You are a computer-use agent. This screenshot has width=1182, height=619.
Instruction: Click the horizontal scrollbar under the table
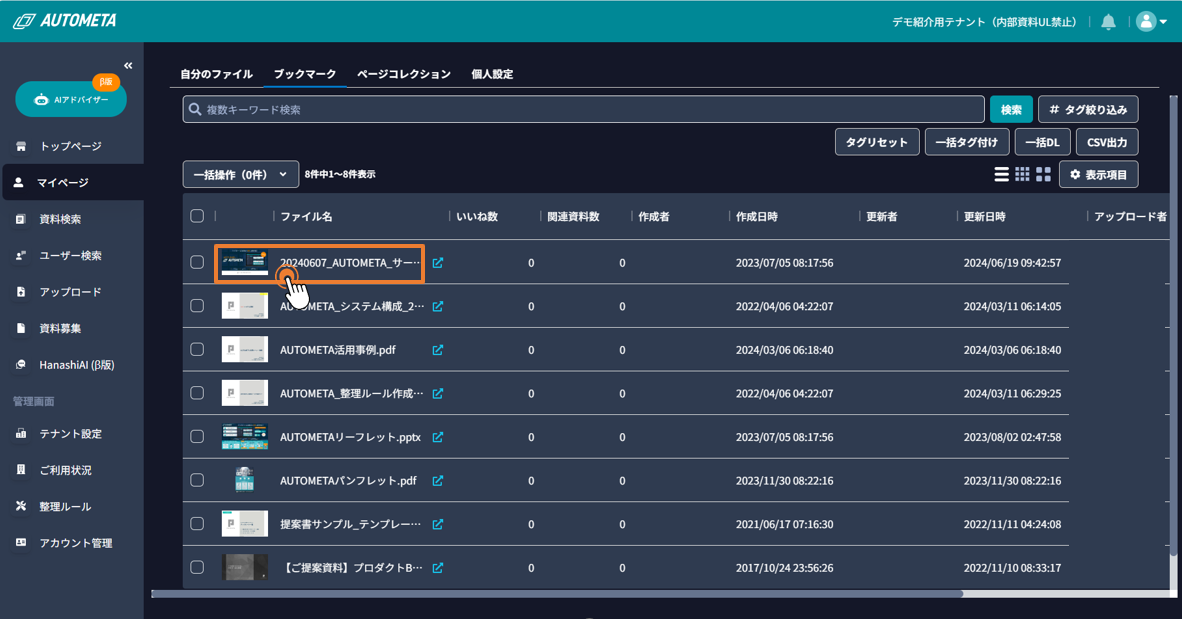[x=557, y=594]
